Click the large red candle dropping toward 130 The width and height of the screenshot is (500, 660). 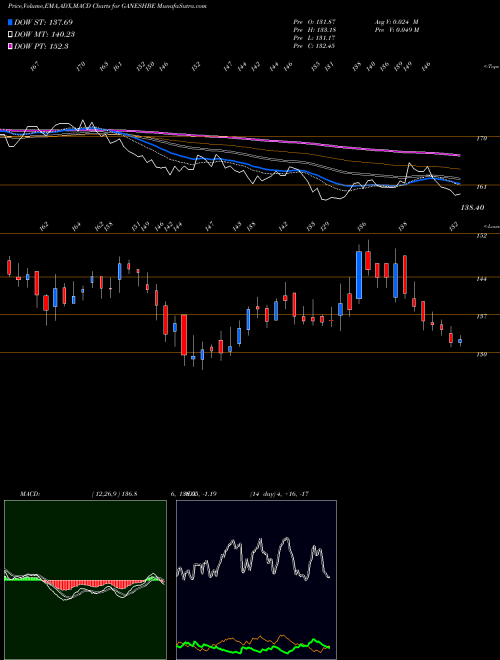[x=184, y=335]
